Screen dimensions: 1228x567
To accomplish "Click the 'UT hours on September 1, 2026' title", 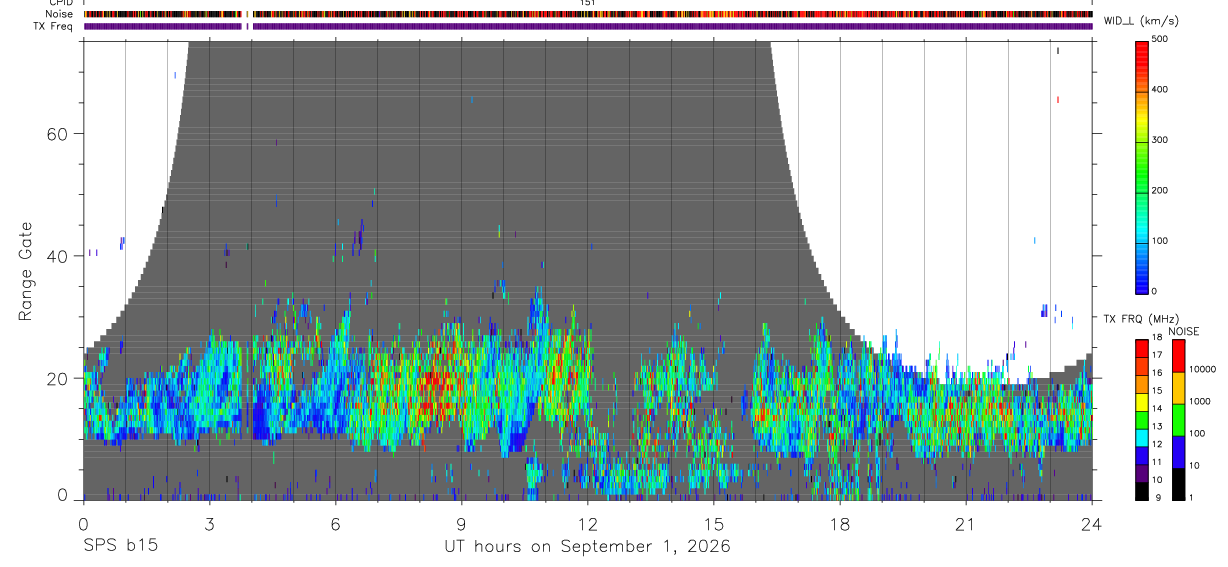I will point(587,546).
